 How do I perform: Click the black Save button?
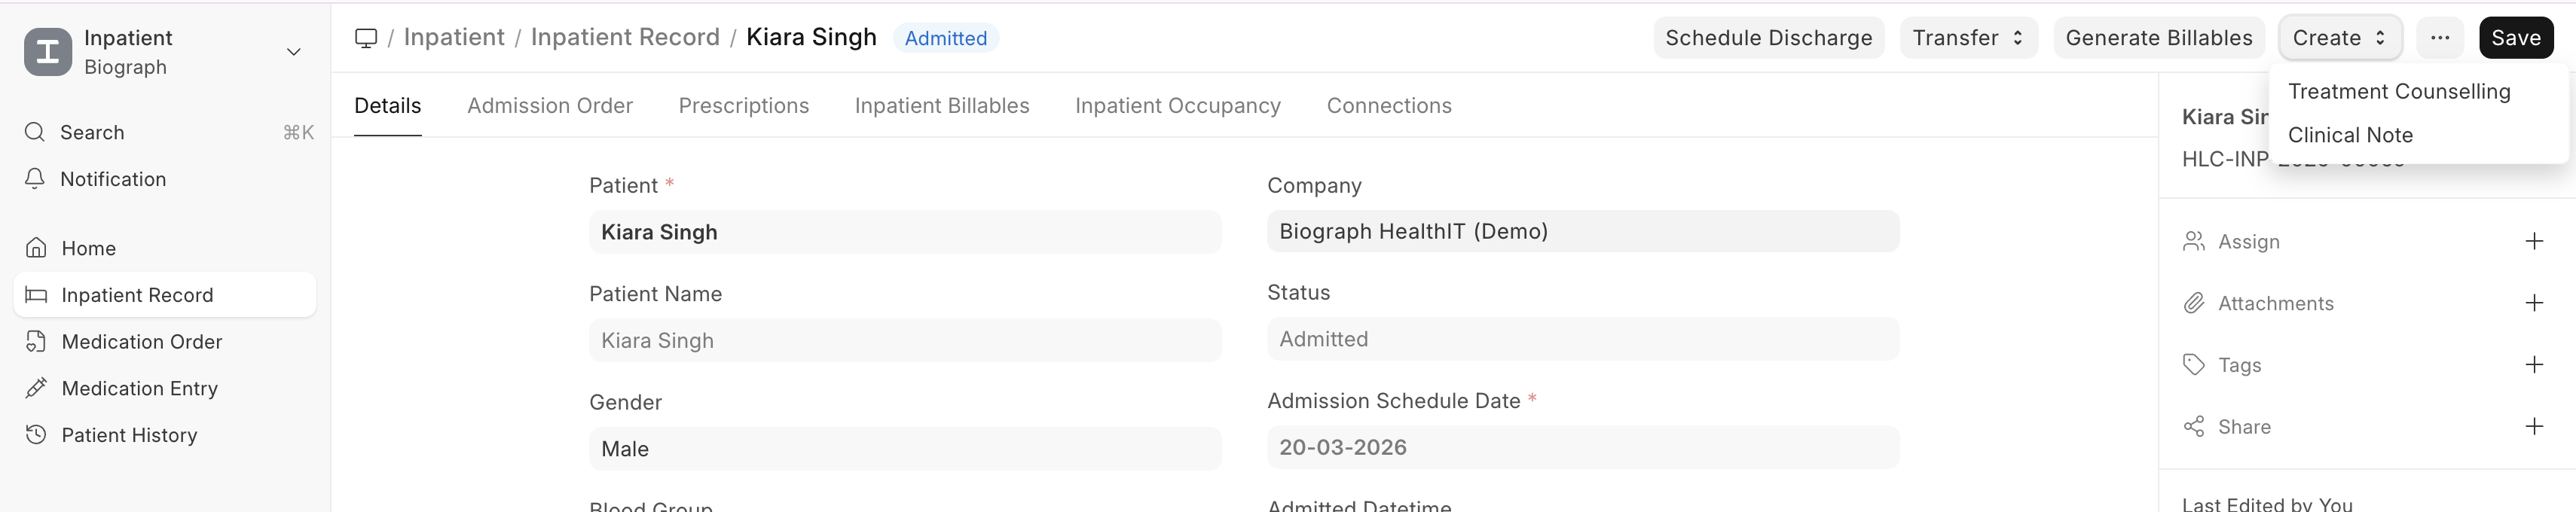pyautogui.click(x=2515, y=38)
